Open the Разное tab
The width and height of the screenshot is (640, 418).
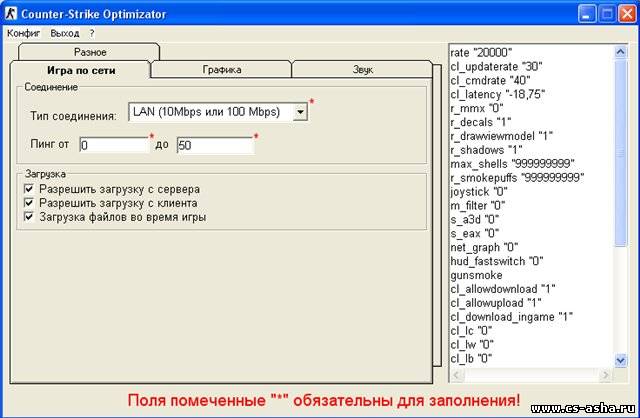pyautogui.click(x=89, y=52)
